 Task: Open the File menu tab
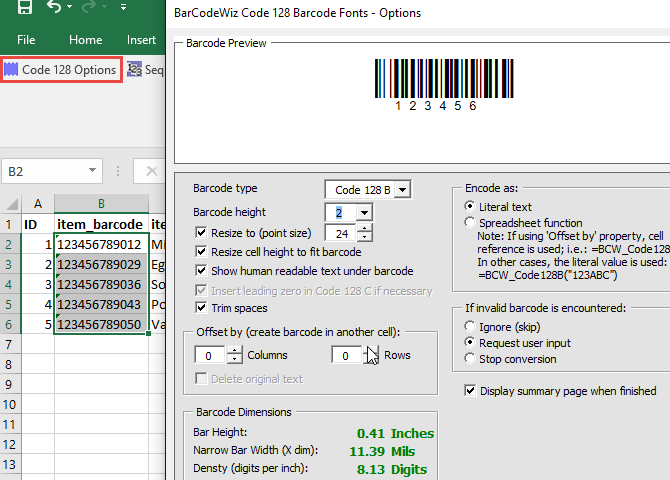click(26, 40)
